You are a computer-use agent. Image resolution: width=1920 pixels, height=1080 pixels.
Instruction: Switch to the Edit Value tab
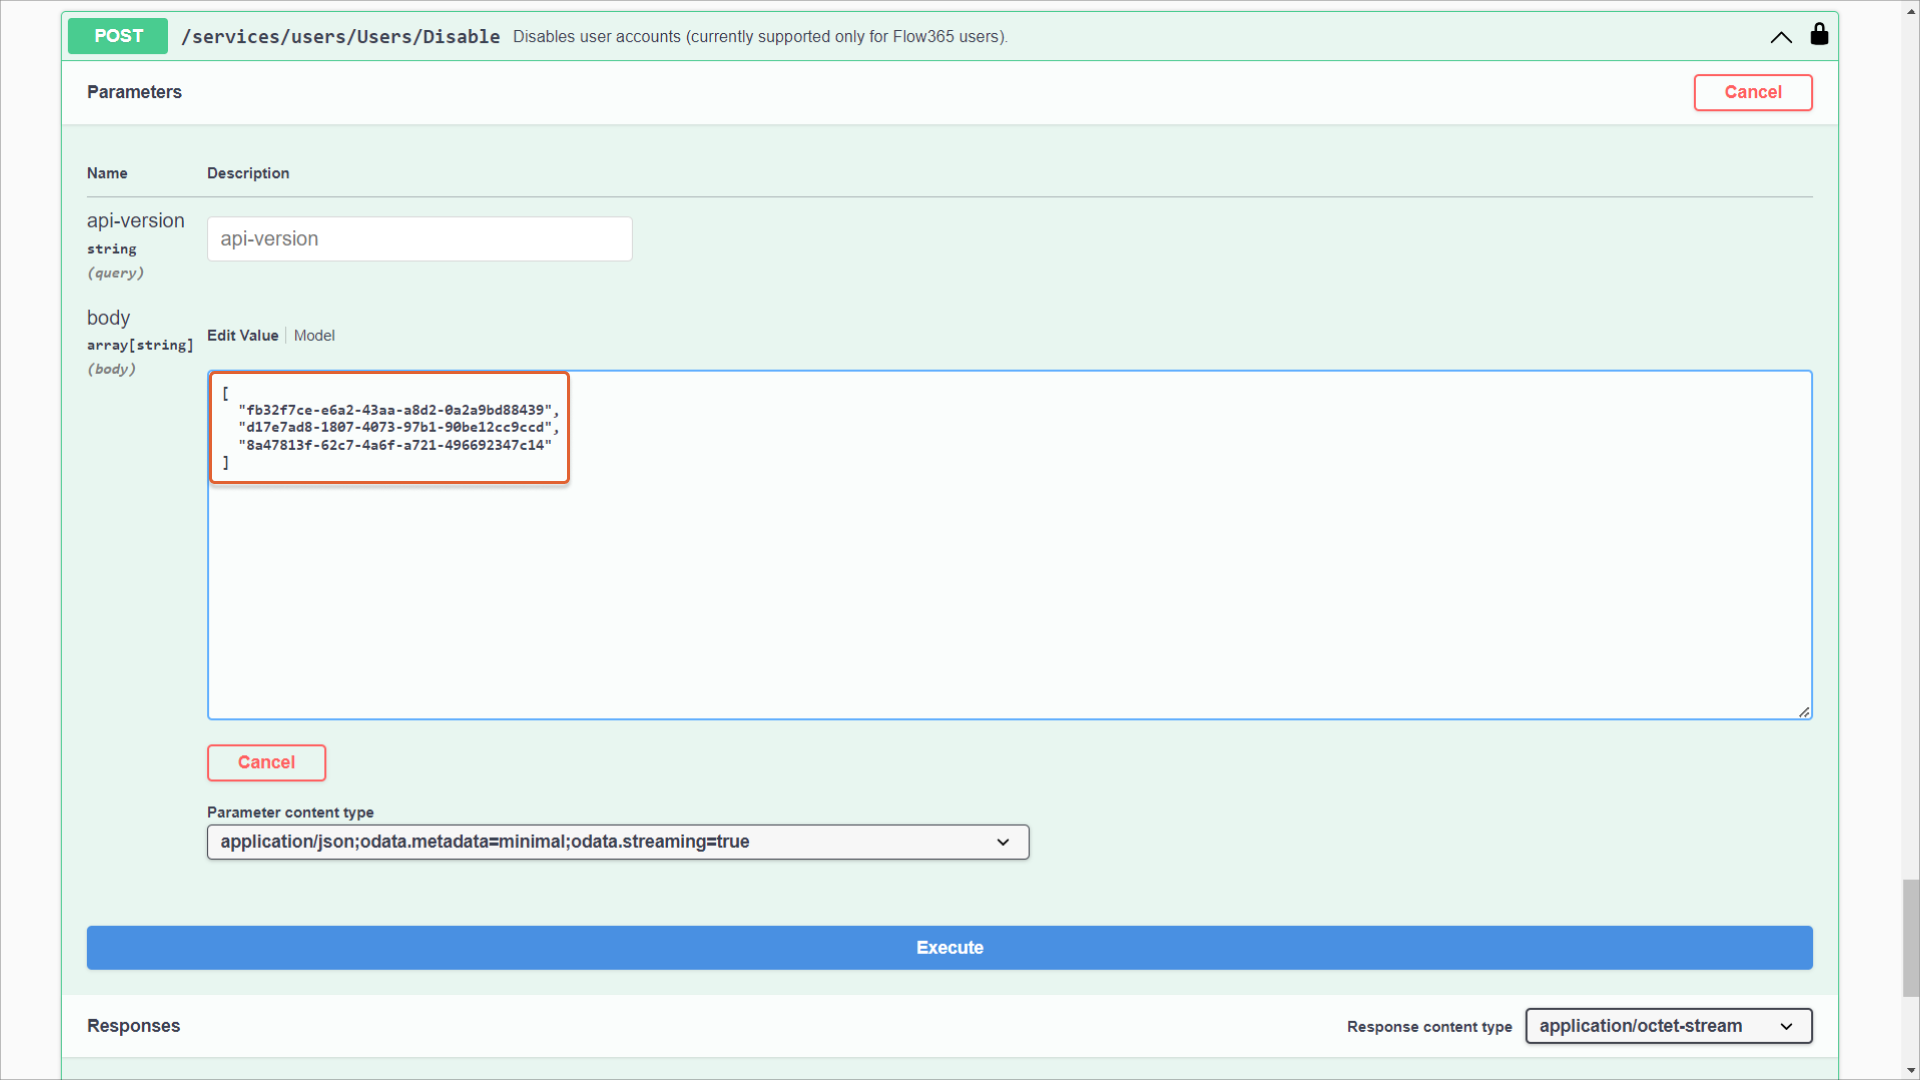[x=242, y=336]
